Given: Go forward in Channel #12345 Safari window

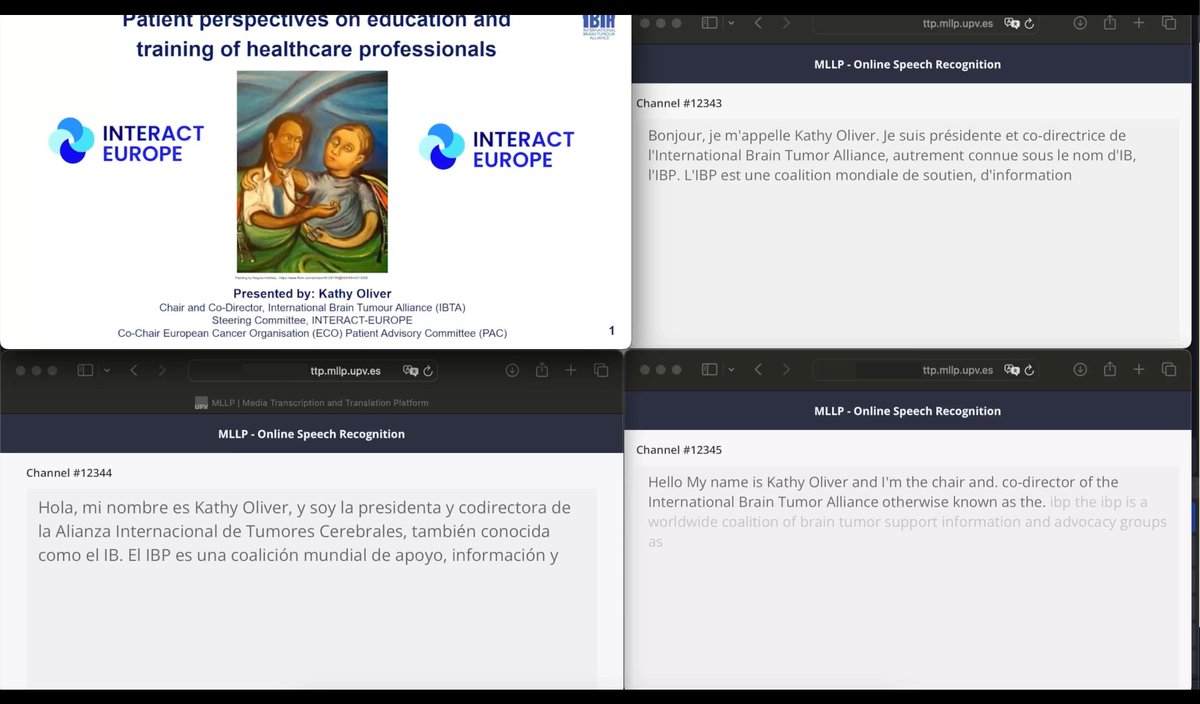Looking at the screenshot, I should point(786,370).
